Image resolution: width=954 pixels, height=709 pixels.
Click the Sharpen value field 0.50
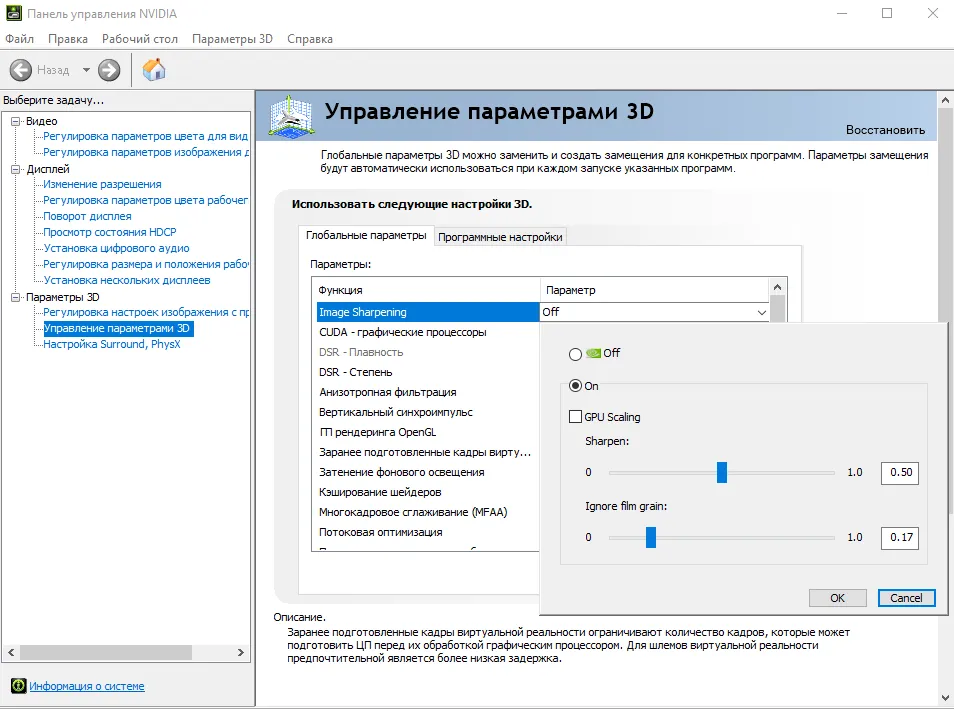pos(900,472)
